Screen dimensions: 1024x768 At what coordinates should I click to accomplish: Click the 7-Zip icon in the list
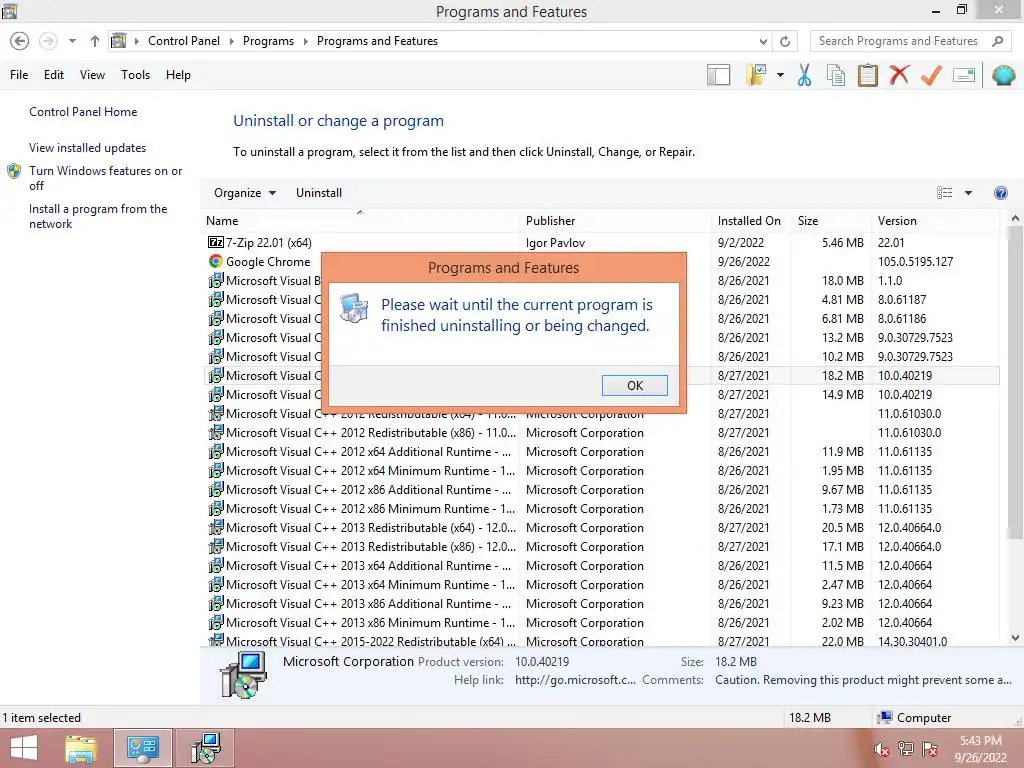216,242
